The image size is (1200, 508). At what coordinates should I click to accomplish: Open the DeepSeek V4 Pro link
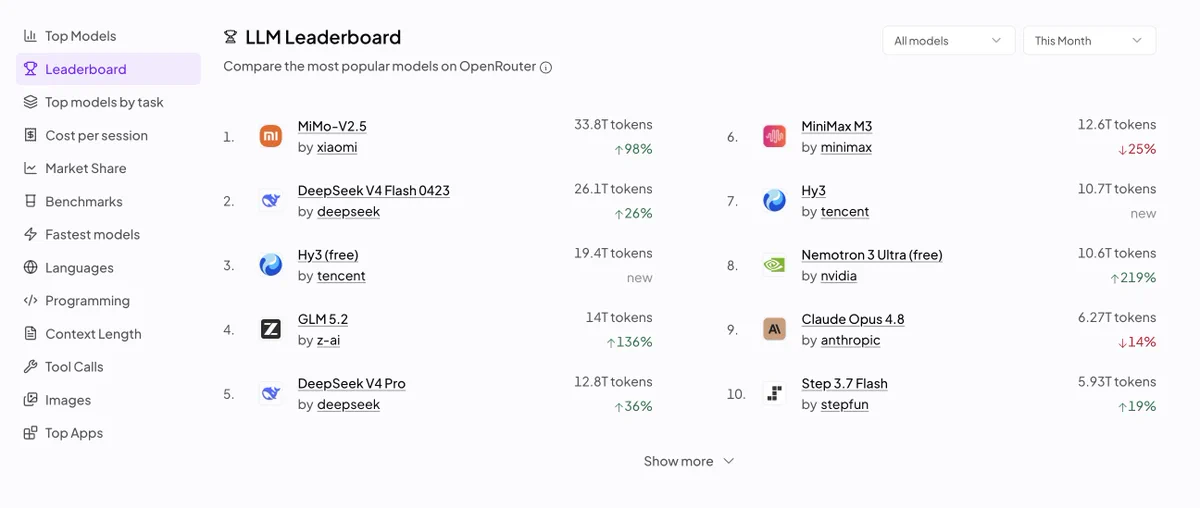coord(352,383)
